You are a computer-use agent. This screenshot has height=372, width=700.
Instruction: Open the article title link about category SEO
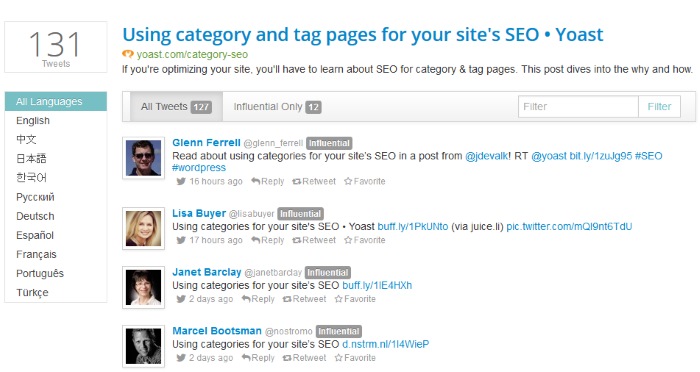362,35
